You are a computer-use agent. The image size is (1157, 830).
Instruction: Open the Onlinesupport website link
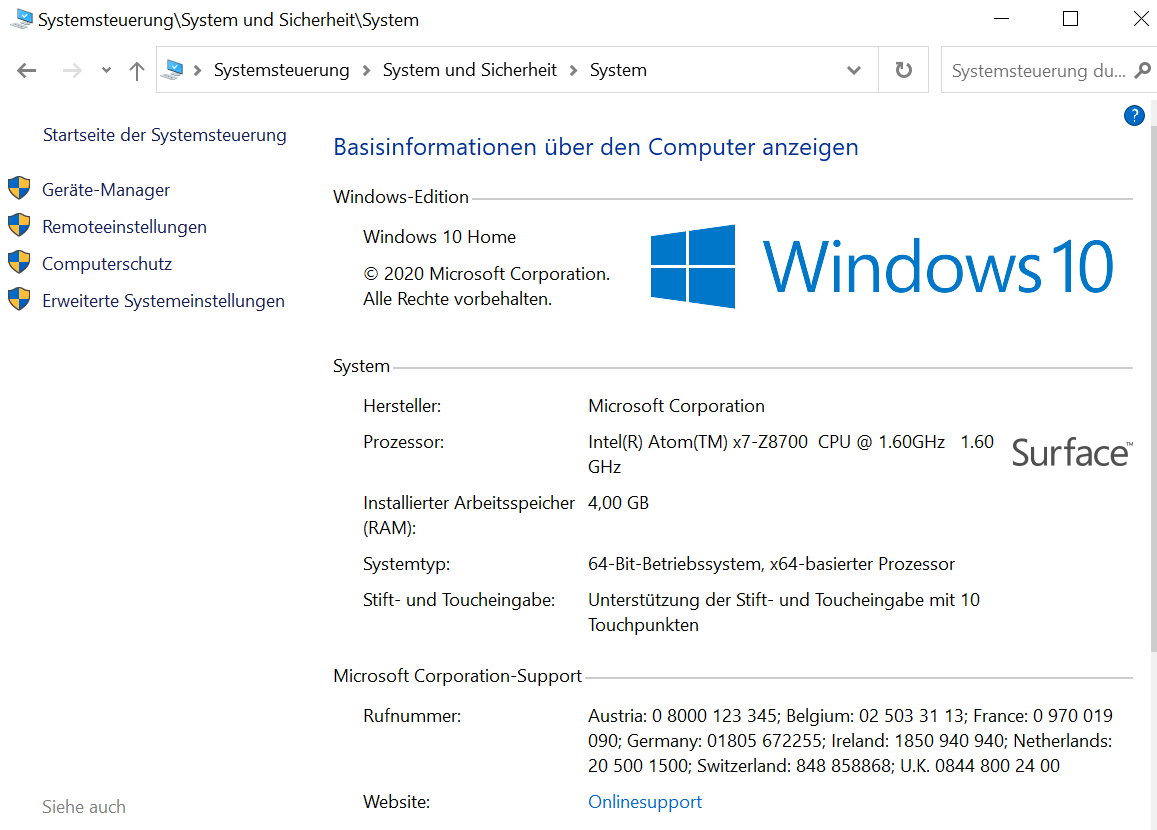click(645, 802)
